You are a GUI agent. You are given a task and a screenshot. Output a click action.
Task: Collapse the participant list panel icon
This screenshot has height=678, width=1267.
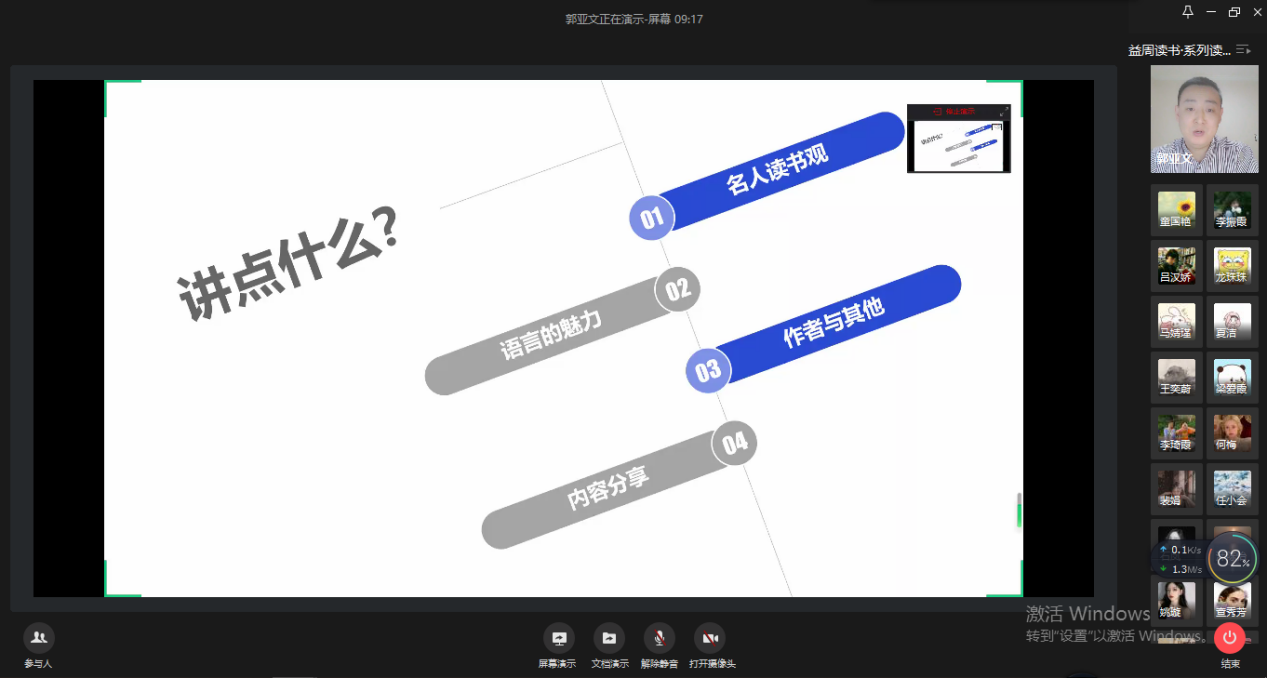1243,50
